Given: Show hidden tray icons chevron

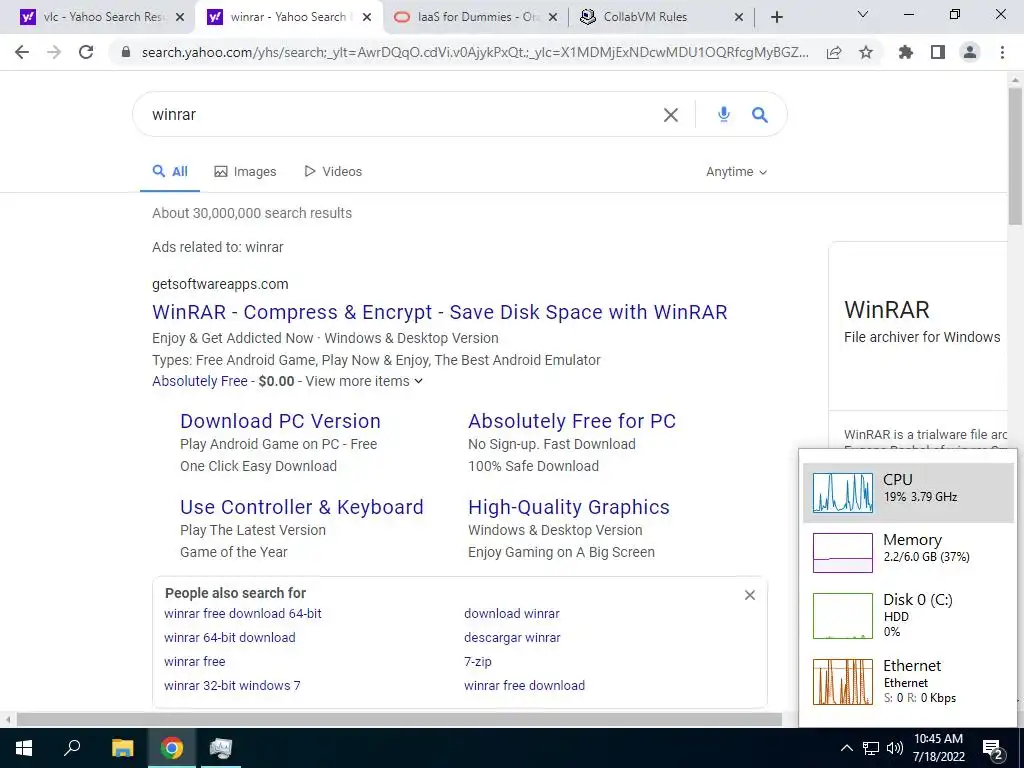Looking at the screenshot, I should click(846, 748).
